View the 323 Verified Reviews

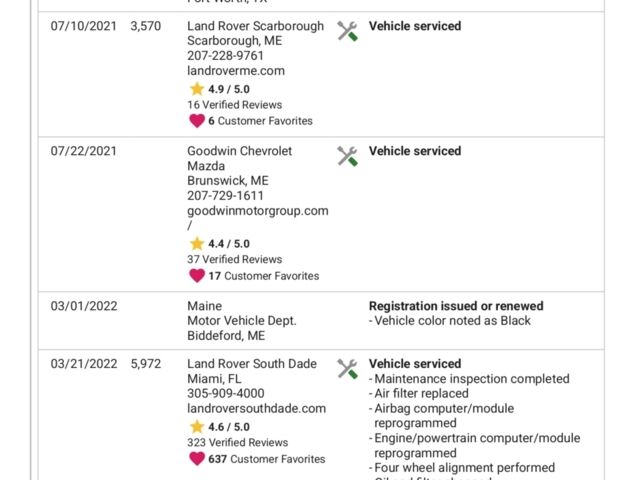(x=238, y=442)
